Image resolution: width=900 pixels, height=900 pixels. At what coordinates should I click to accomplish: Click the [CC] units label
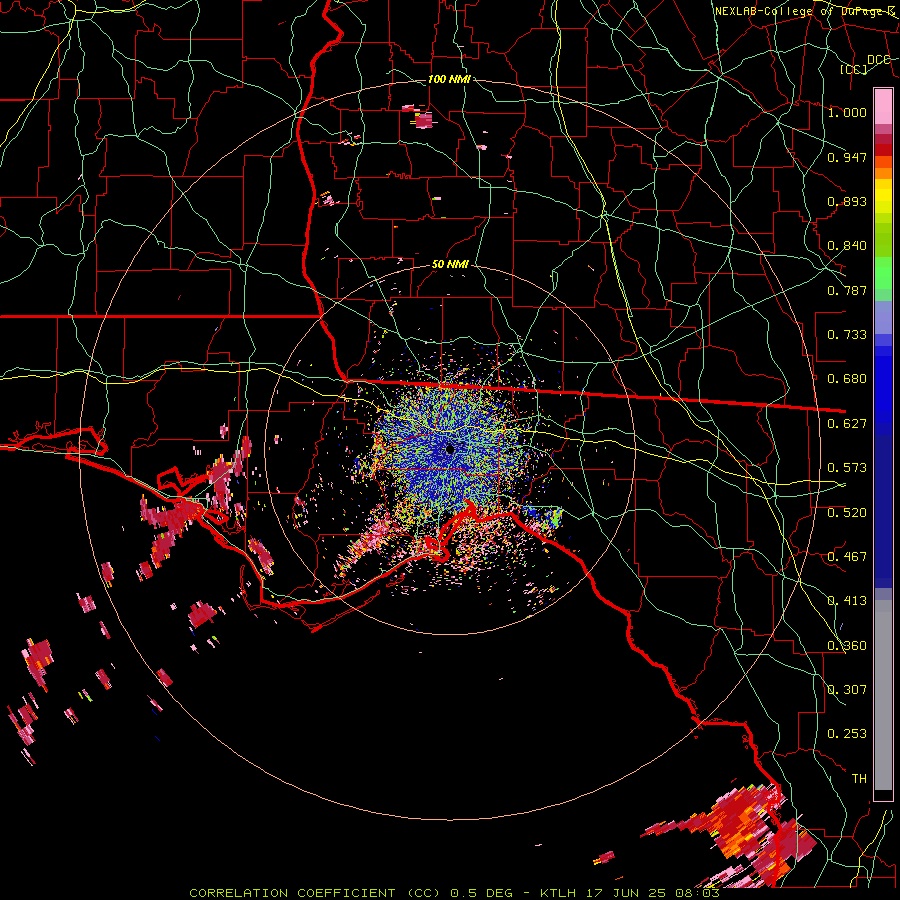854,69
